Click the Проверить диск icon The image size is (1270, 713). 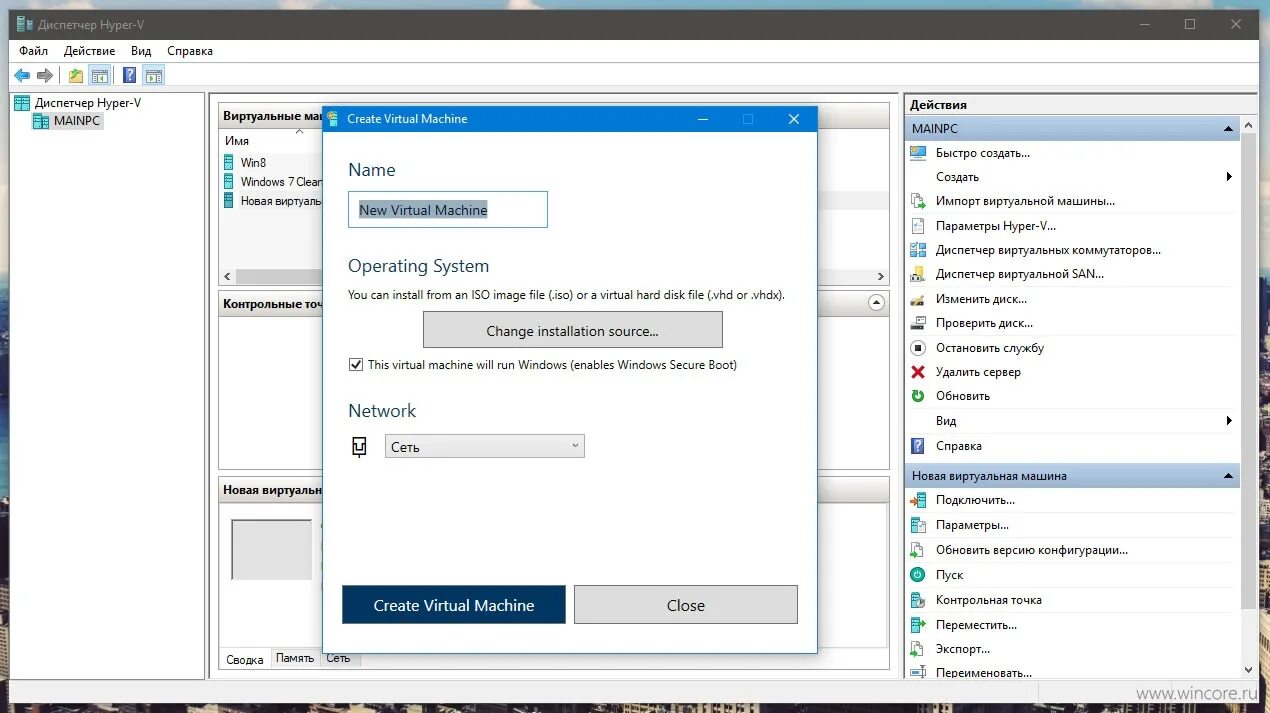click(x=918, y=323)
